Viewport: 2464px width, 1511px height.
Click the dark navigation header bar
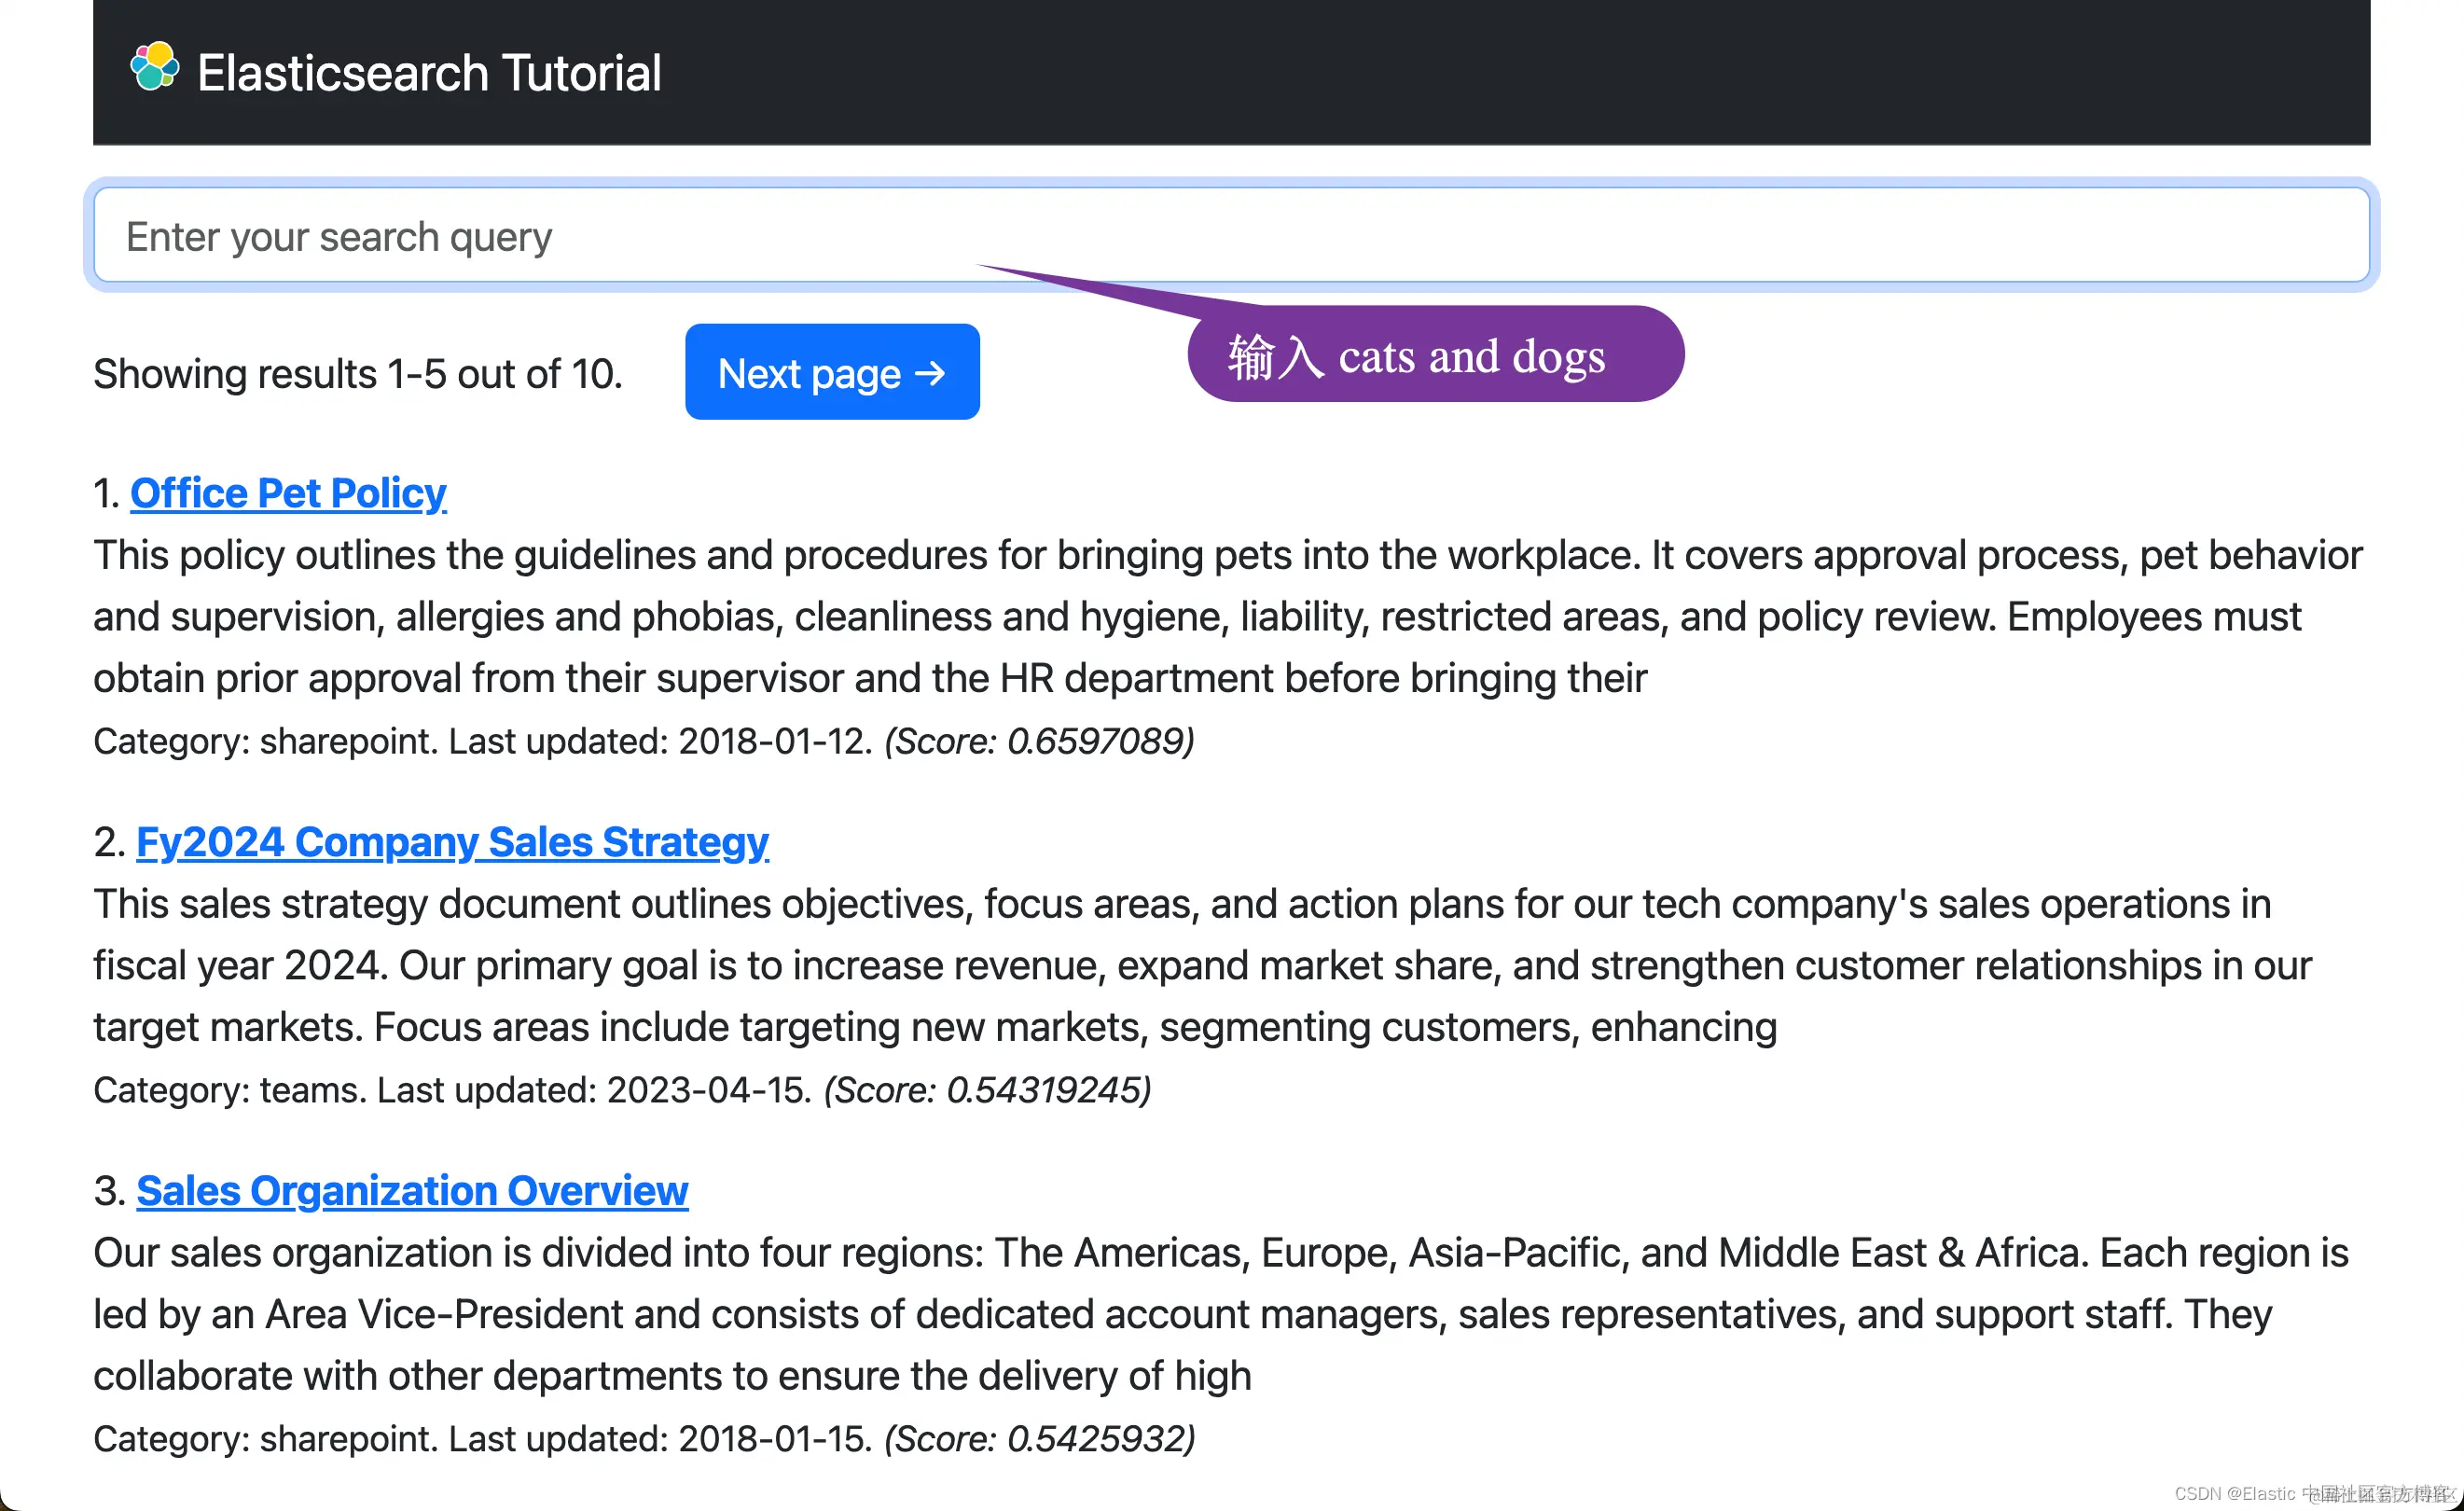(1500, 72)
